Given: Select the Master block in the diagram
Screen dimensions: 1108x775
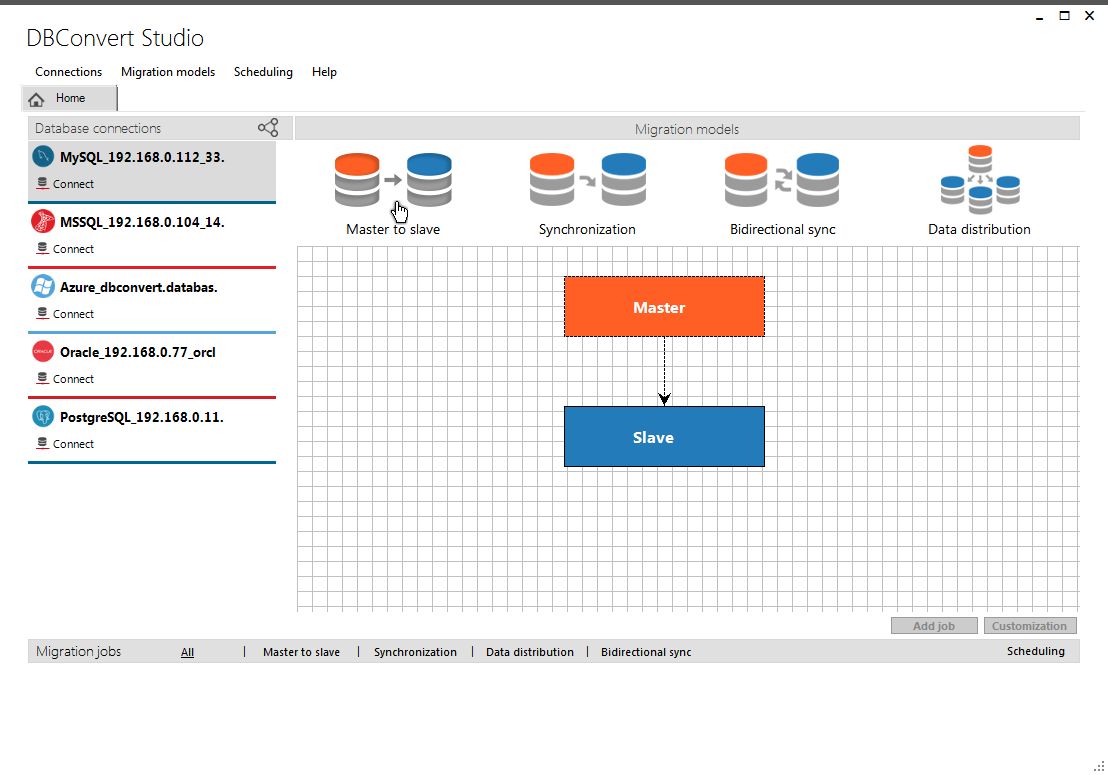Looking at the screenshot, I should [663, 306].
